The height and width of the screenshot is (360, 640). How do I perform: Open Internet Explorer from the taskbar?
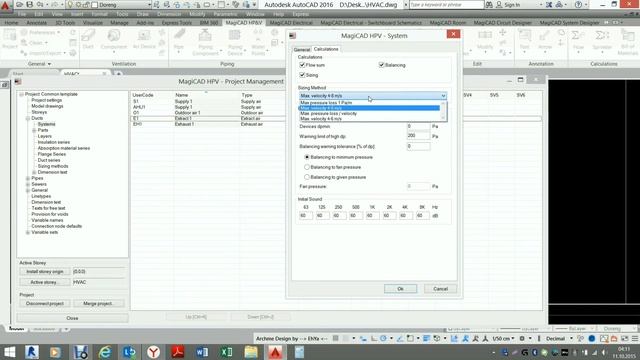(x=105, y=352)
